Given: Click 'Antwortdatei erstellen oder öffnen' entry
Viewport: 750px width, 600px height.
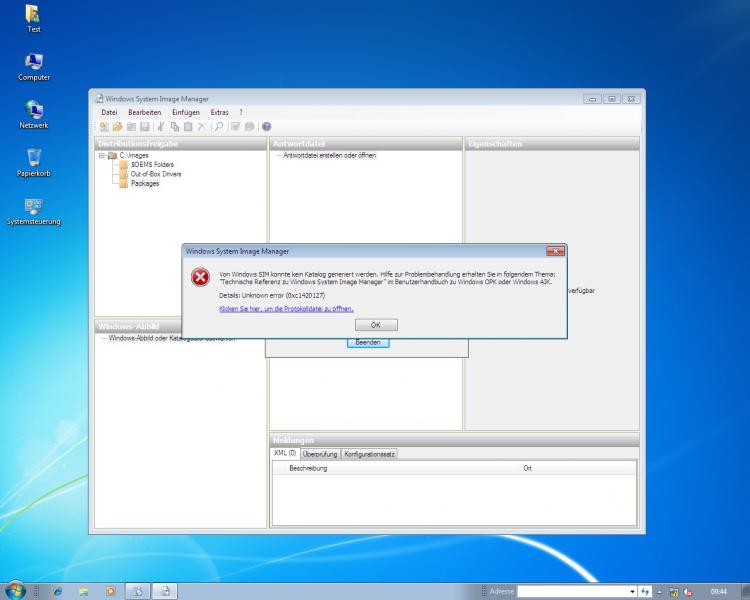Looking at the screenshot, I should pos(330,156).
